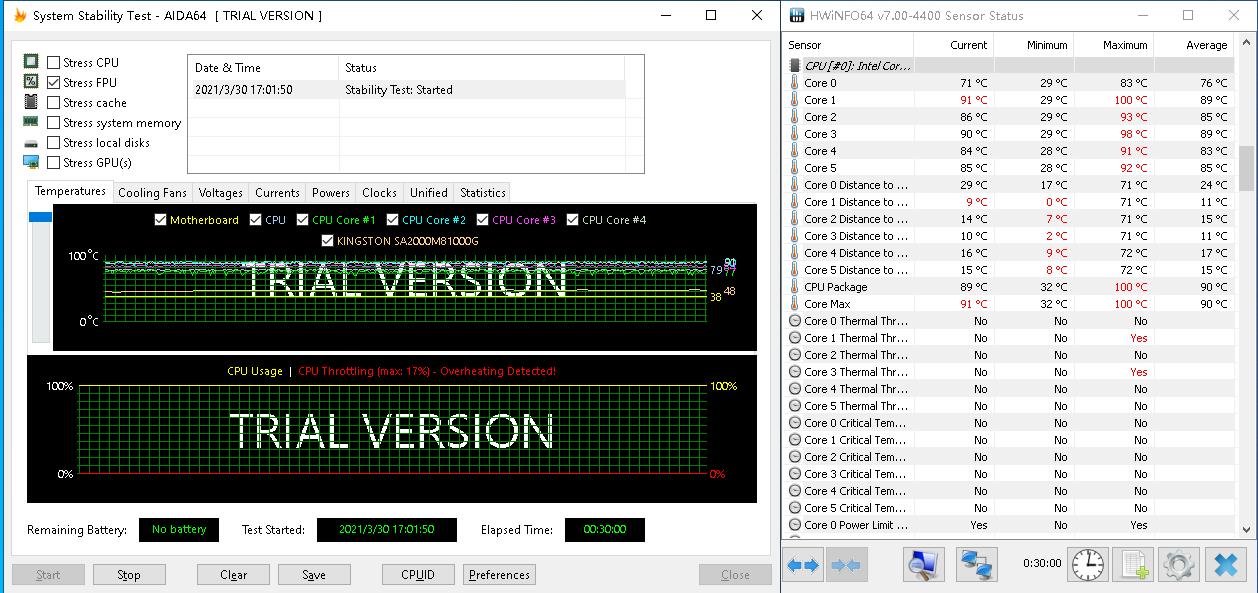The image size is (1258, 593).
Task: Switch to the Cooling Fans tab
Action: pos(152,193)
